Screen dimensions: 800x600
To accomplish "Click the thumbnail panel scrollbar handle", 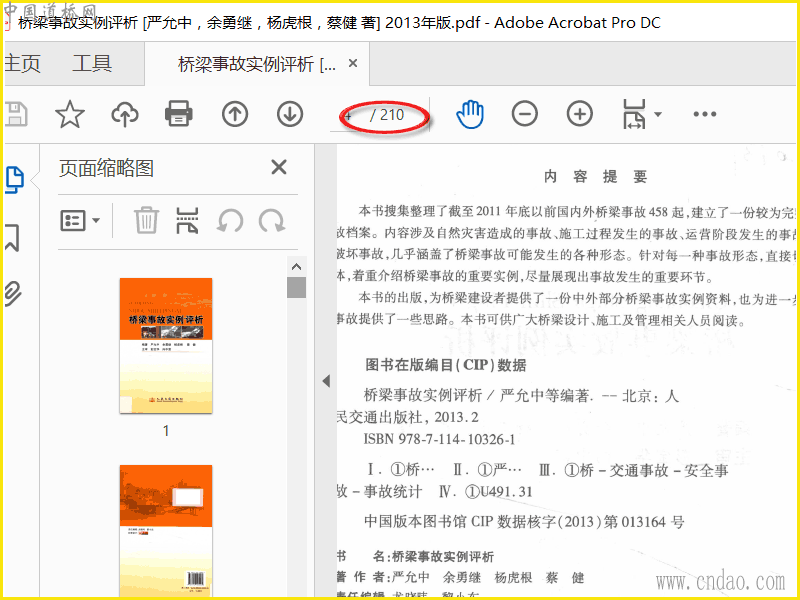I will [x=296, y=287].
